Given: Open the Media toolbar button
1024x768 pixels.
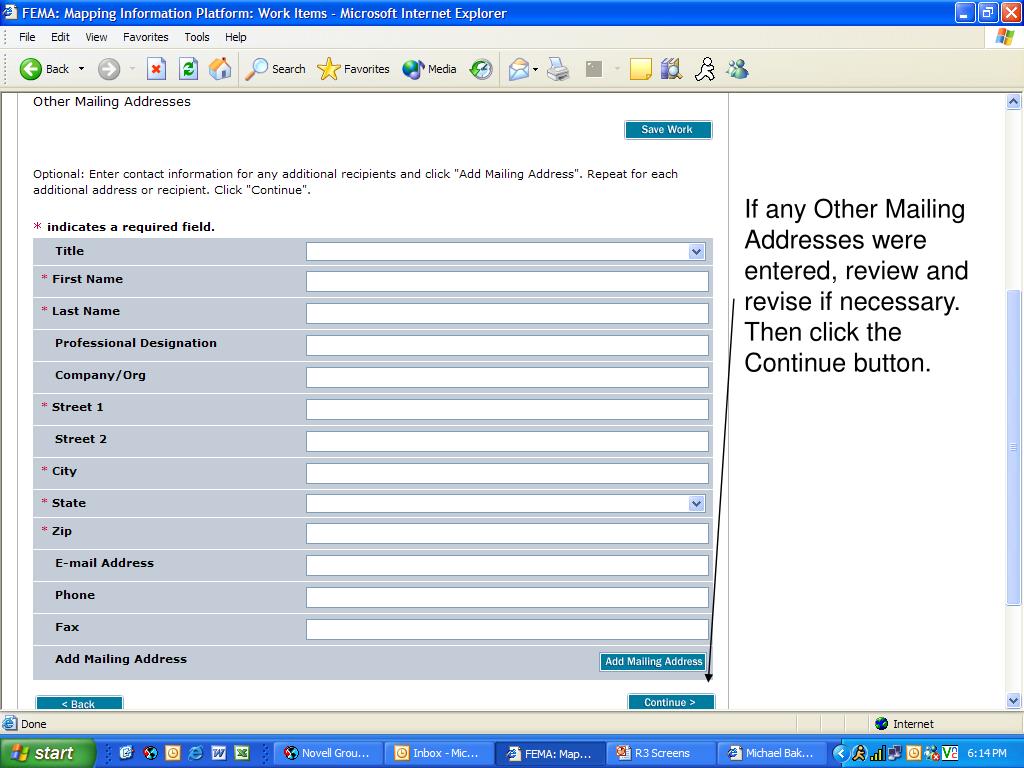Looking at the screenshot, I should [x=429, y=69].
